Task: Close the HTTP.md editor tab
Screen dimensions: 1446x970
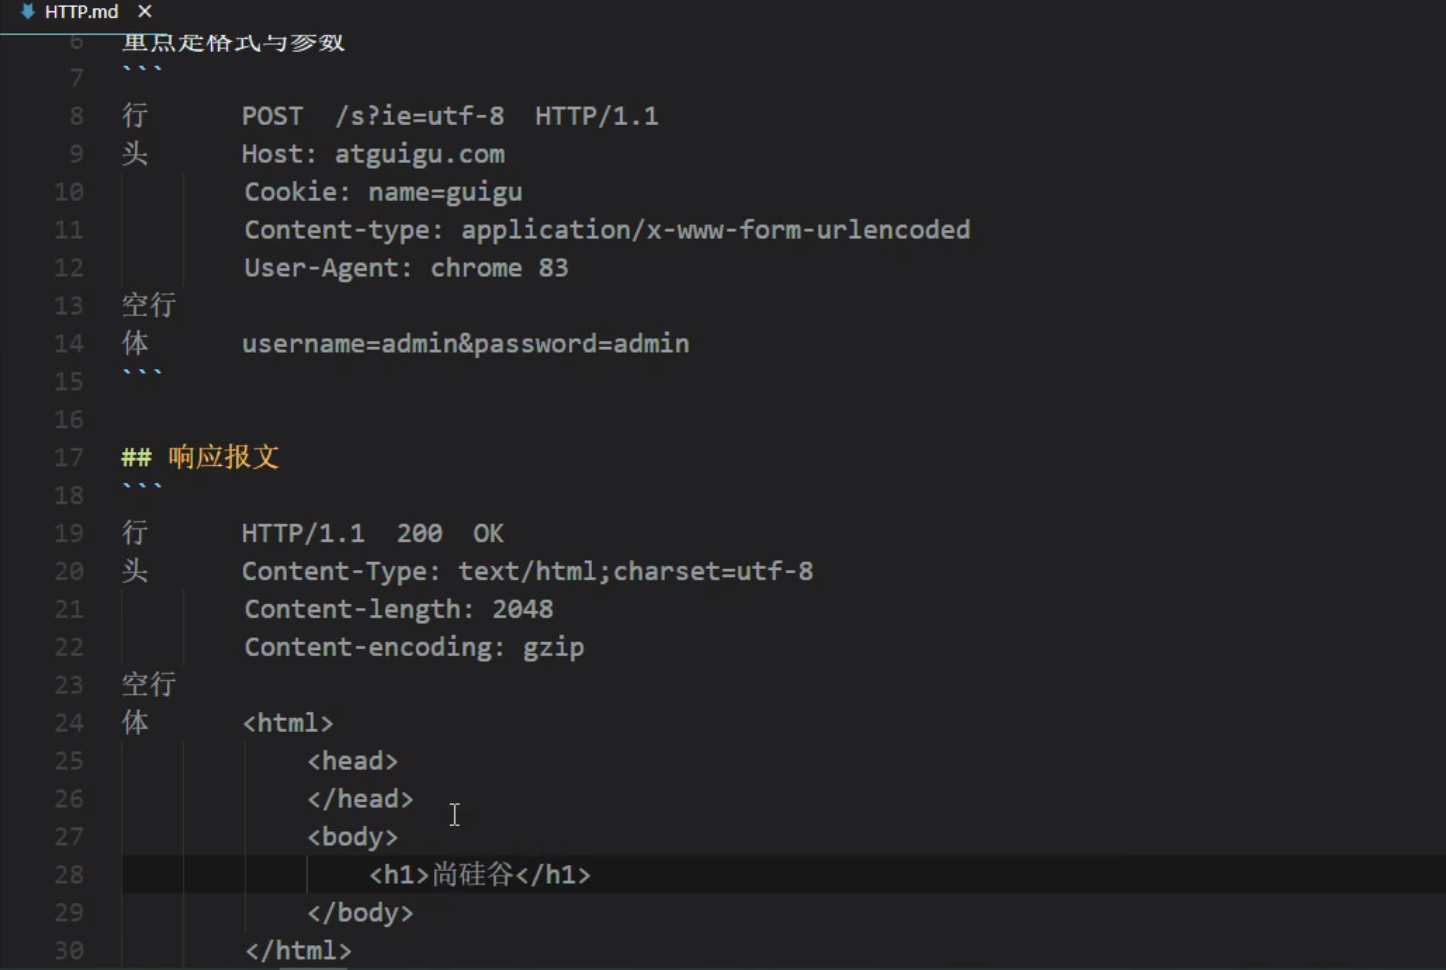Action: pos(145,12)
